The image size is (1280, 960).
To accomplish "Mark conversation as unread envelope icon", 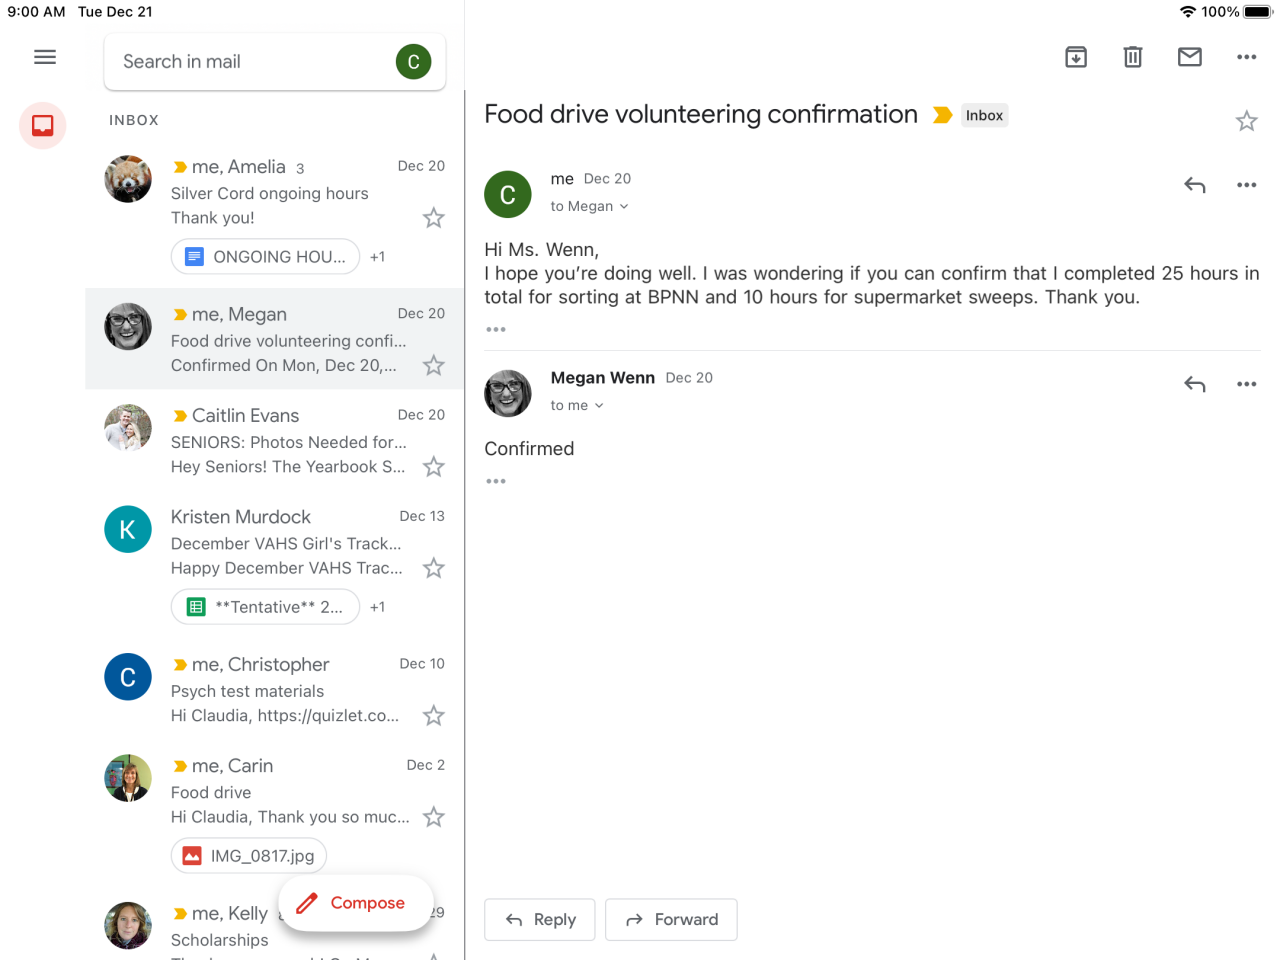I will tap(1190, 57).
